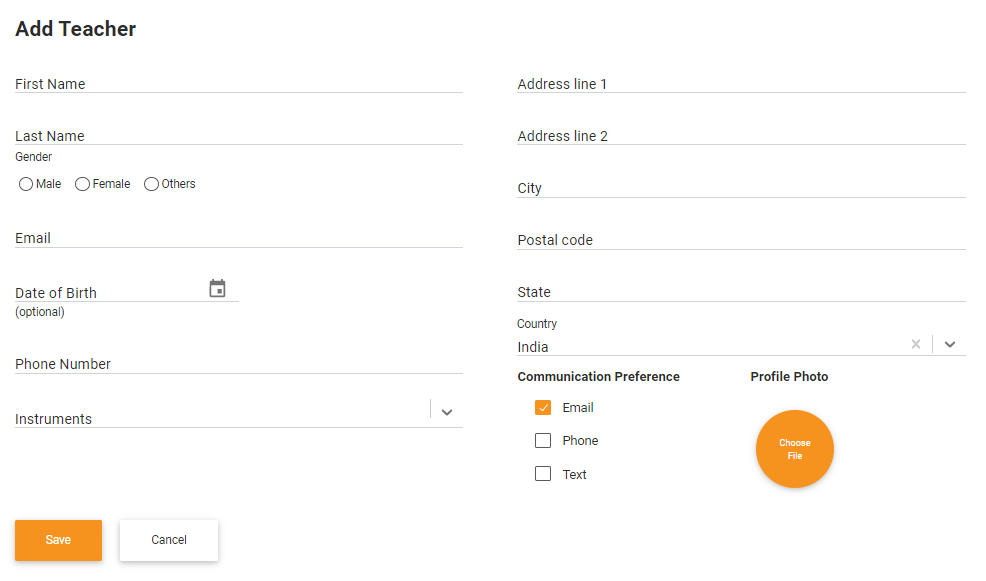Expand the Country dropdown arrow
Image resolution: width=986 pixels, height=581 pixels.
pos(950,345)
